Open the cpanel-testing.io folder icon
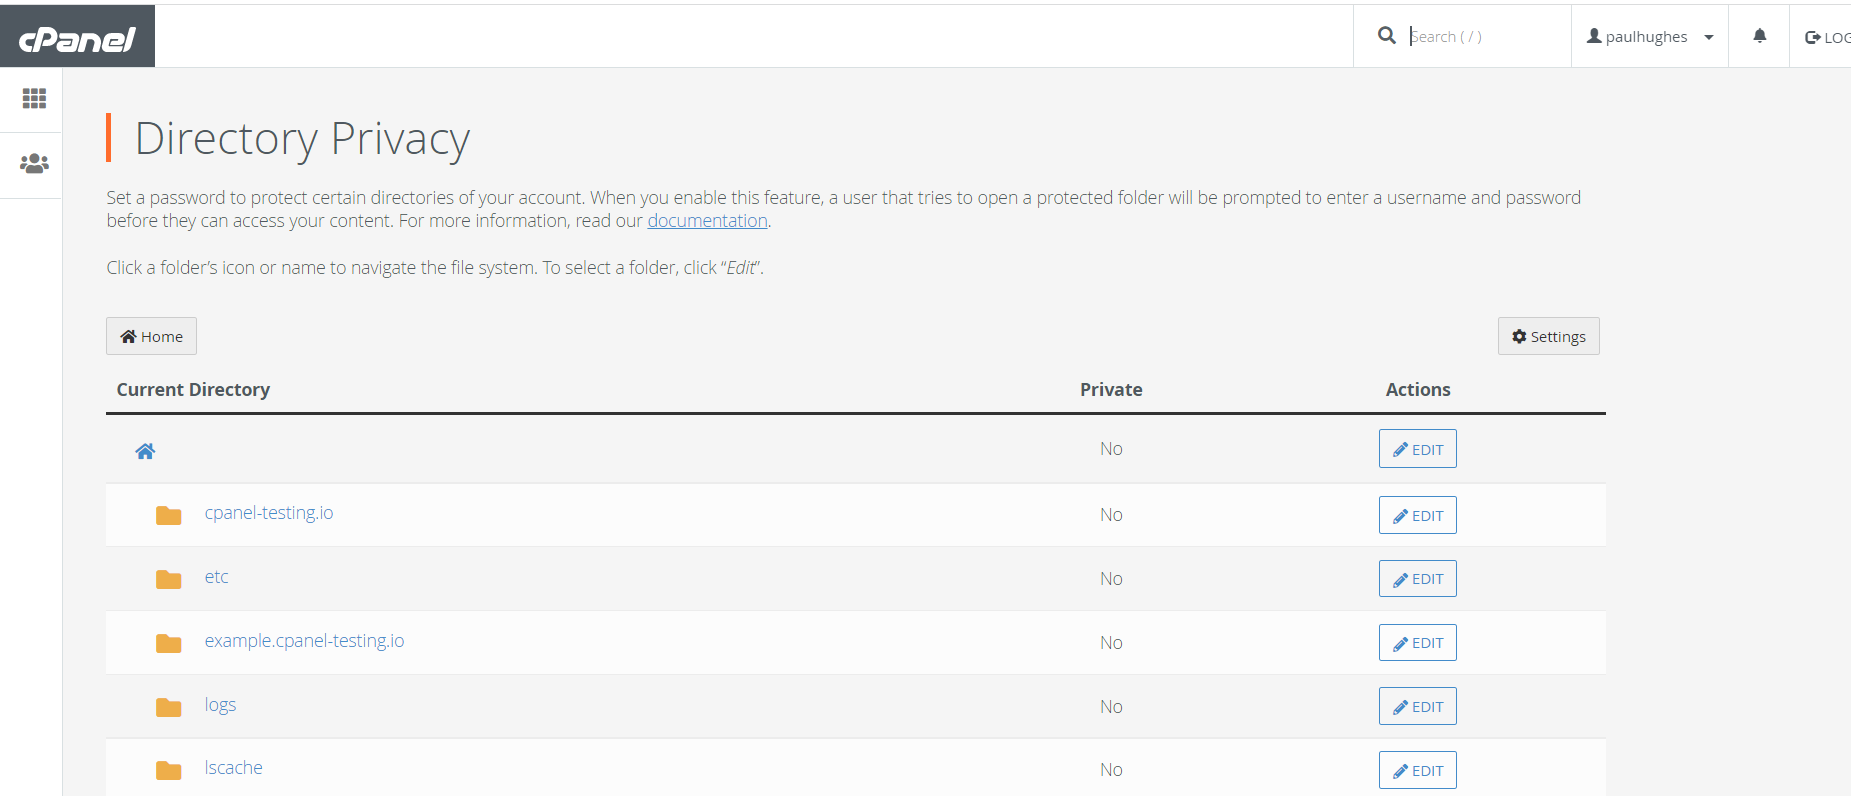Image resolution: width=1851 pixels, height=796 pixels. pyautogui.click(x=168, y=515)
